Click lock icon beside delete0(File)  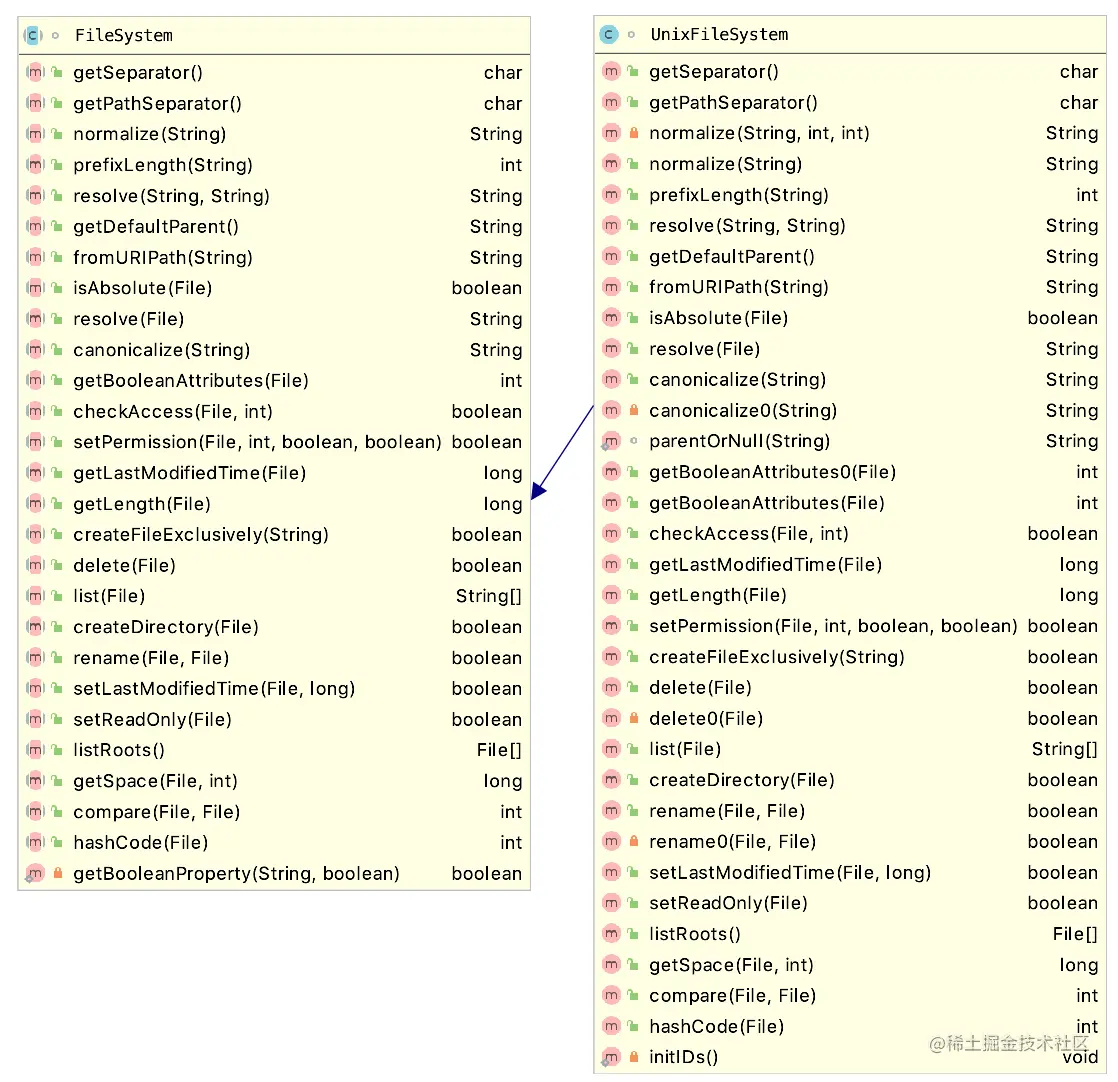click(x=634, y=718)
